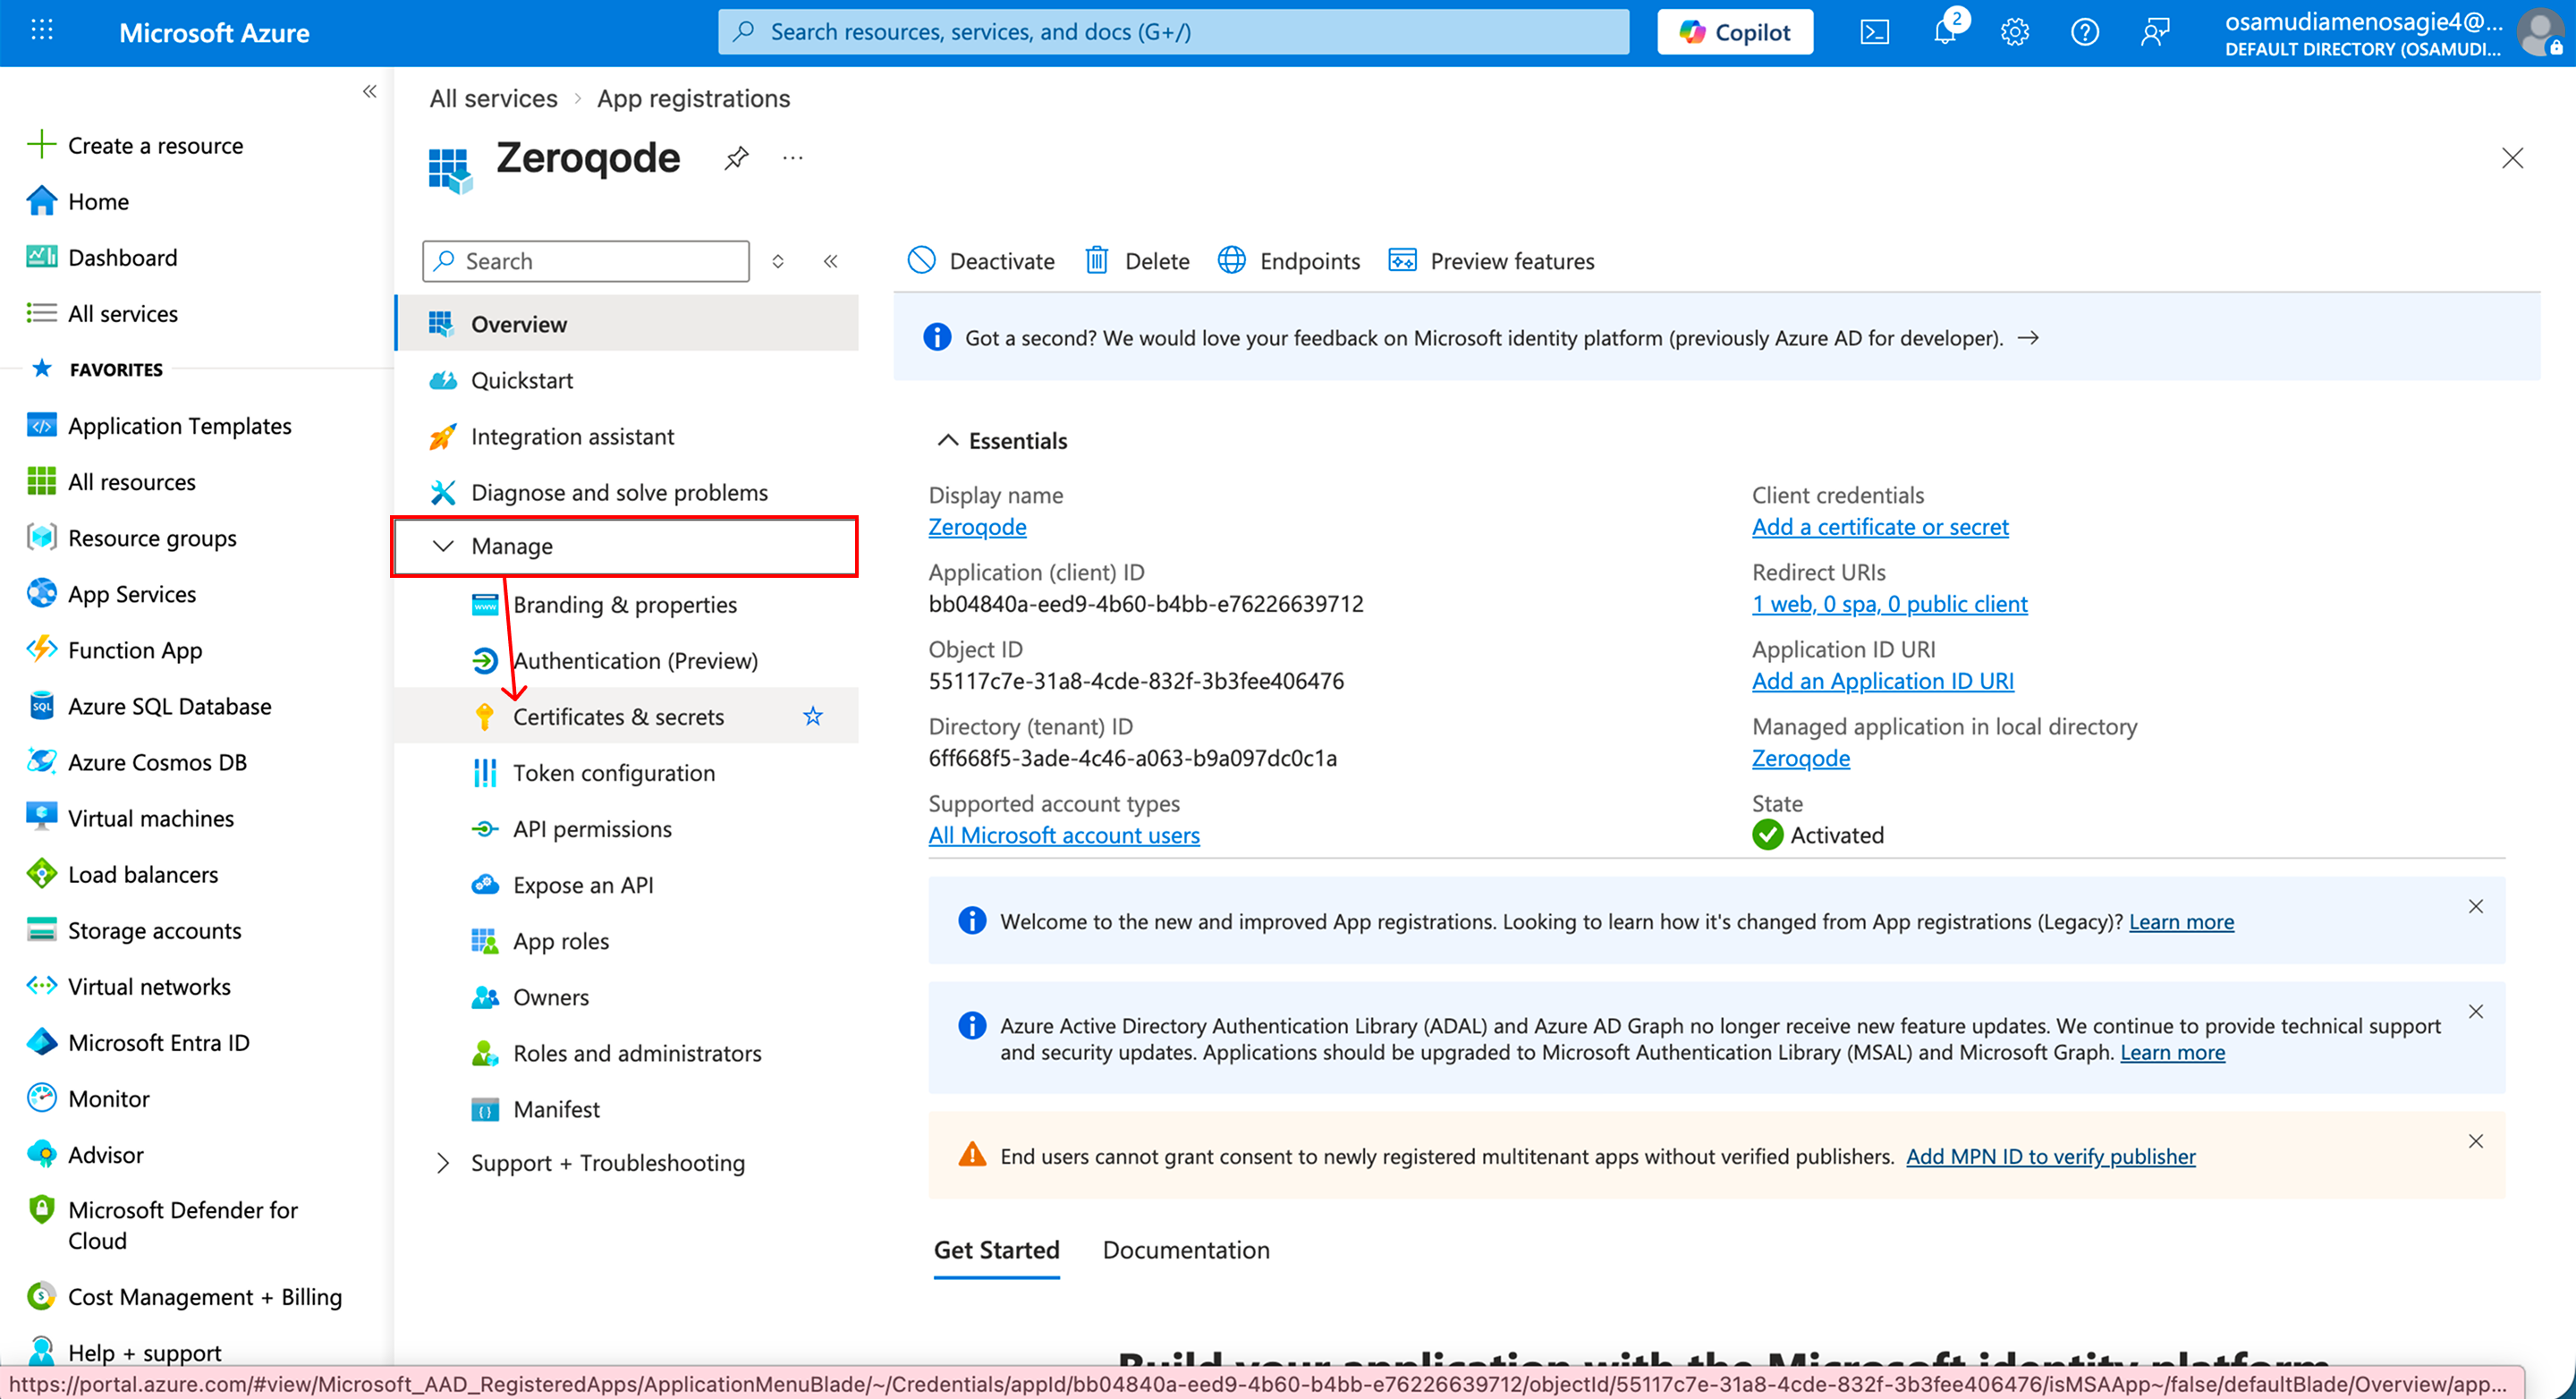The width and height of the screenshot is (2576, 1399).
Task: Click Add a certificate or secret link
Action: pos(1879,527)
